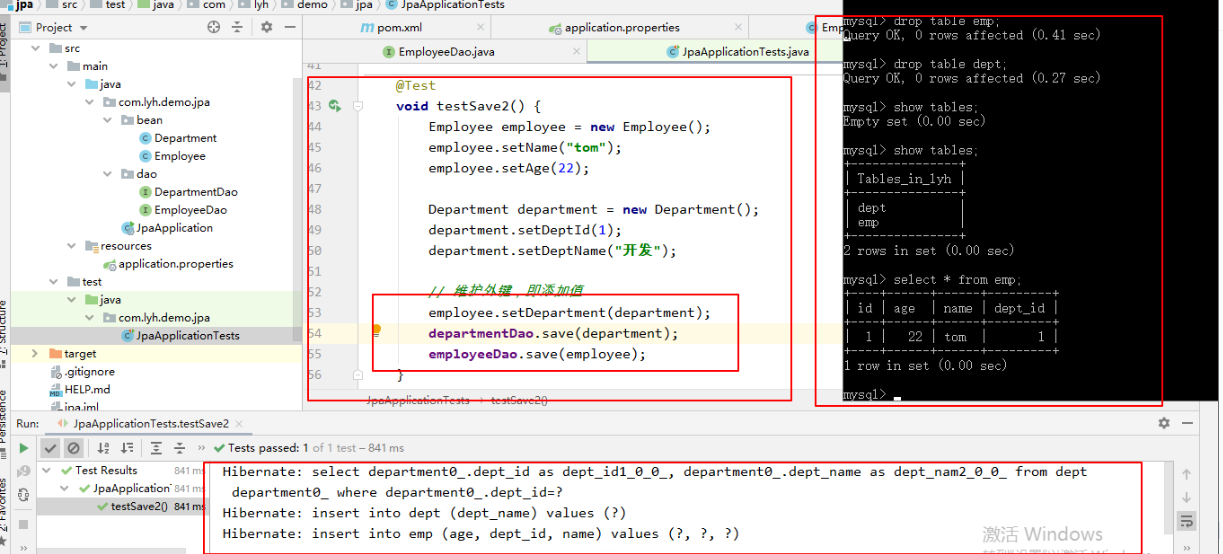Switch to application.properties editor tab

[x=620, y=27]
